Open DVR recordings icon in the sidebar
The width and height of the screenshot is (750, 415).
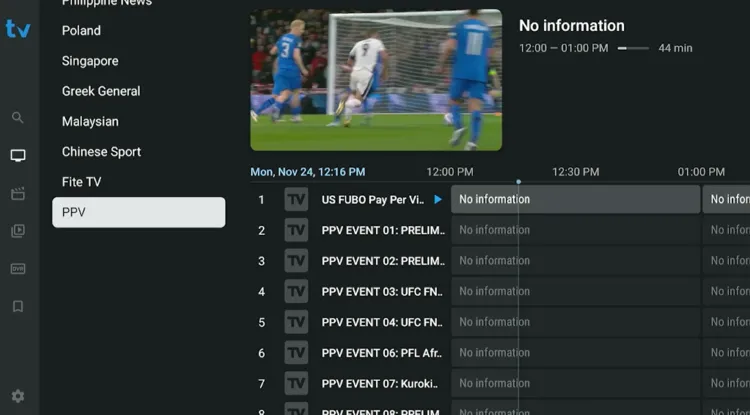[x=18, y=269]
